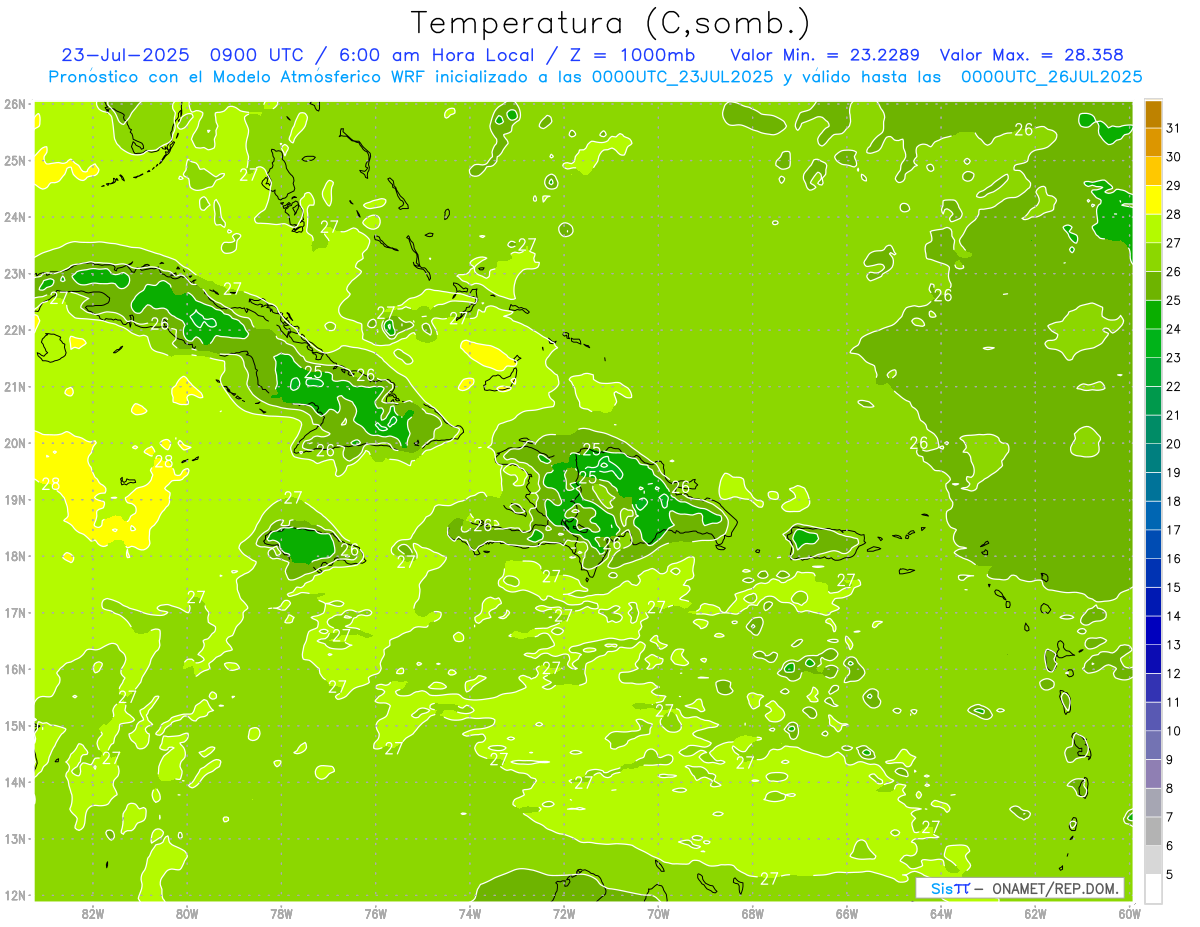The width and height of the screenshot is (1200, 927).
Task: Select the date '23-Jul-2025' in header
Action: tap(125, 54)
